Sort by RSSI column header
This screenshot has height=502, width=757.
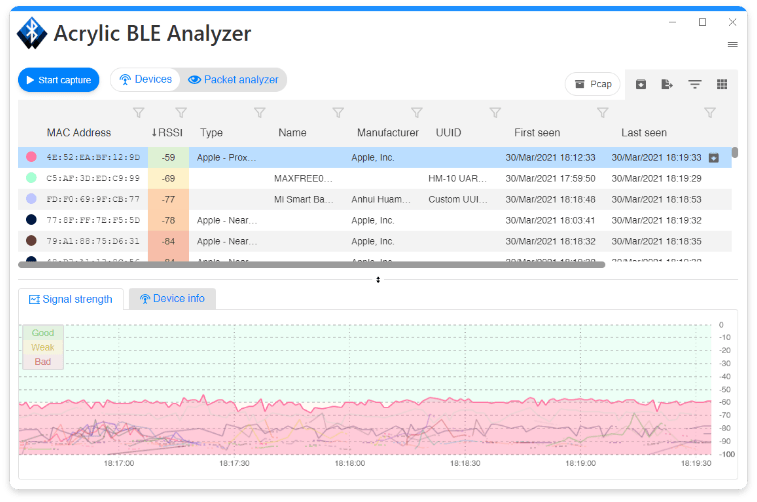[167, 133]
